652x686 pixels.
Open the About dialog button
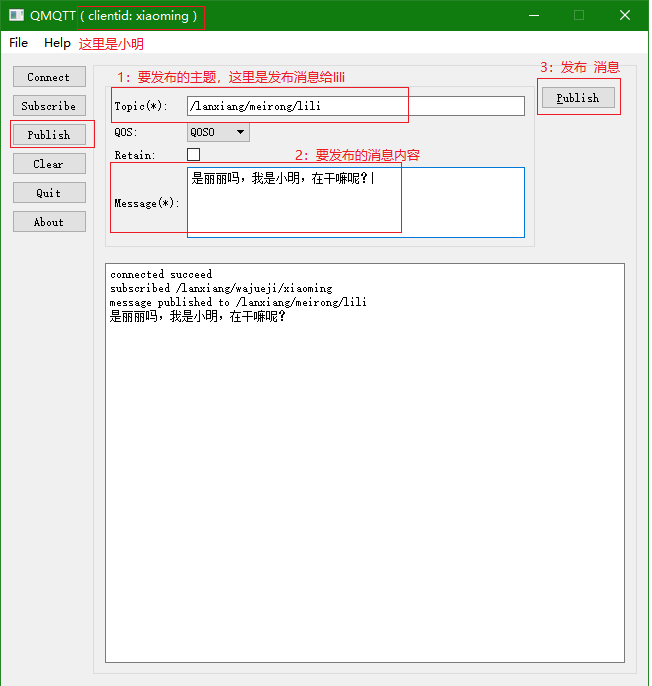(49, 222)
